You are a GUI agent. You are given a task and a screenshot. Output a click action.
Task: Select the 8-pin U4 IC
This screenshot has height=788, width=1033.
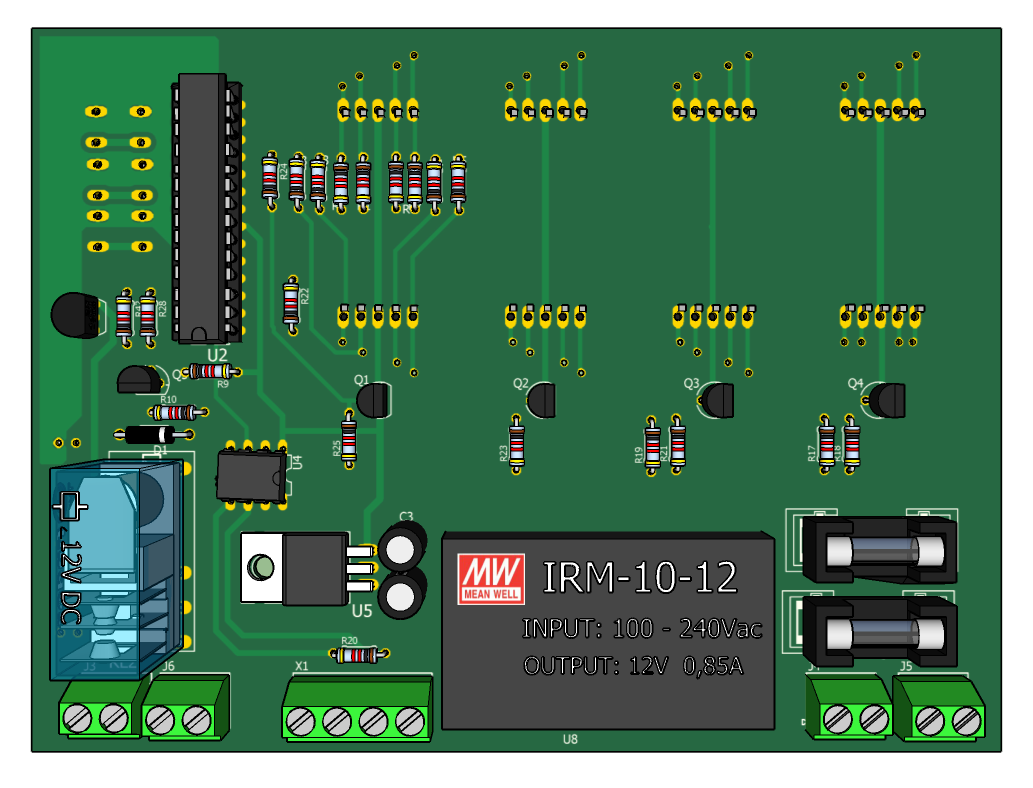click(250, 473)
